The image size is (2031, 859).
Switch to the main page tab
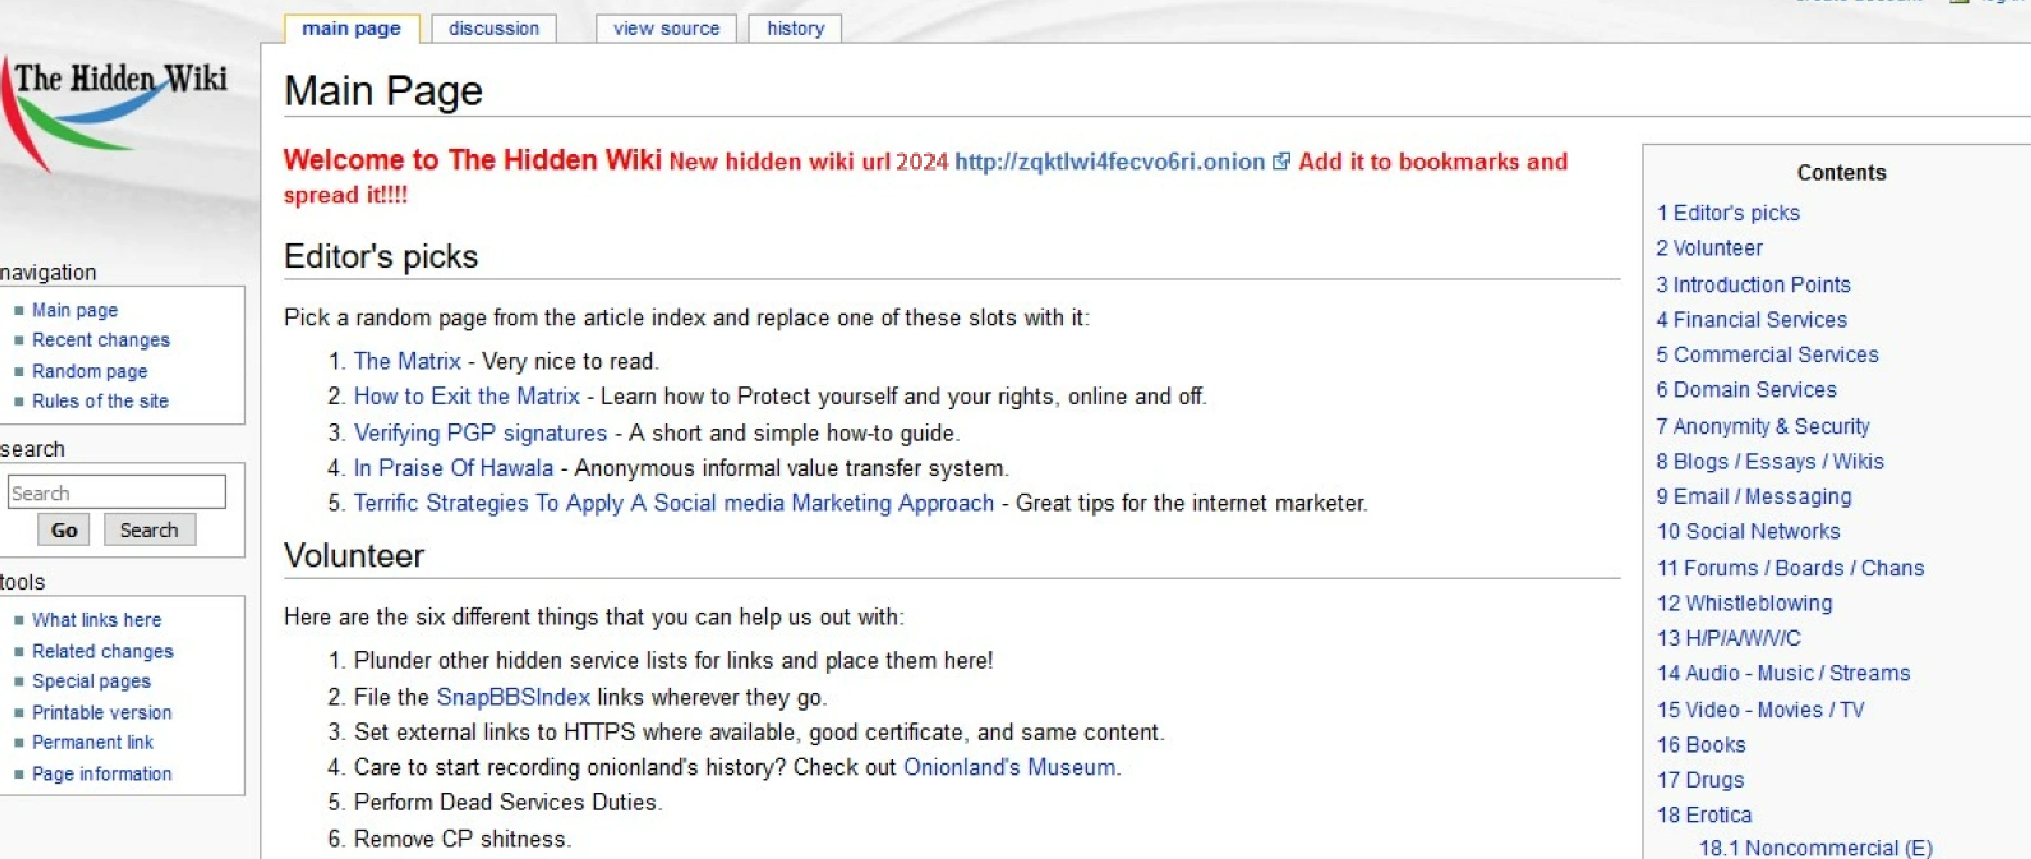tap(351, 28)
